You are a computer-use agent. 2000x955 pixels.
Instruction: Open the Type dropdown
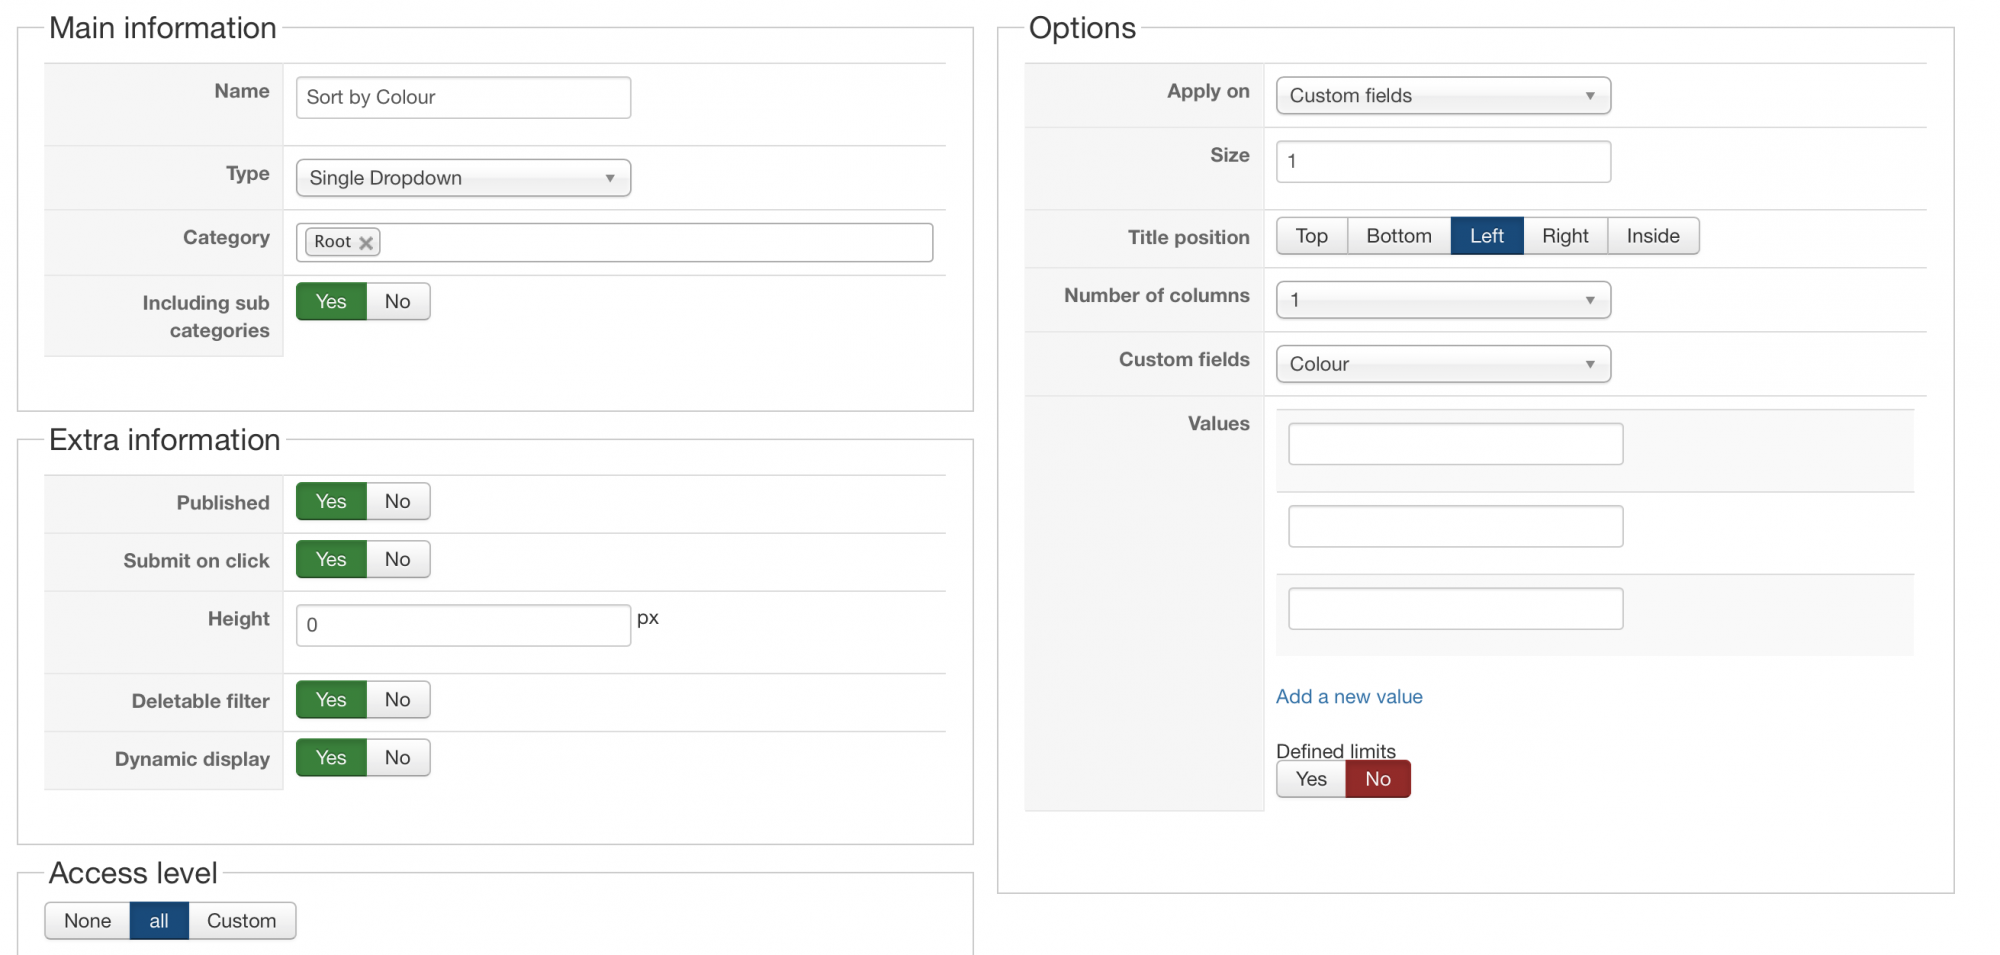pyautogui.click(x=463, y=178)
